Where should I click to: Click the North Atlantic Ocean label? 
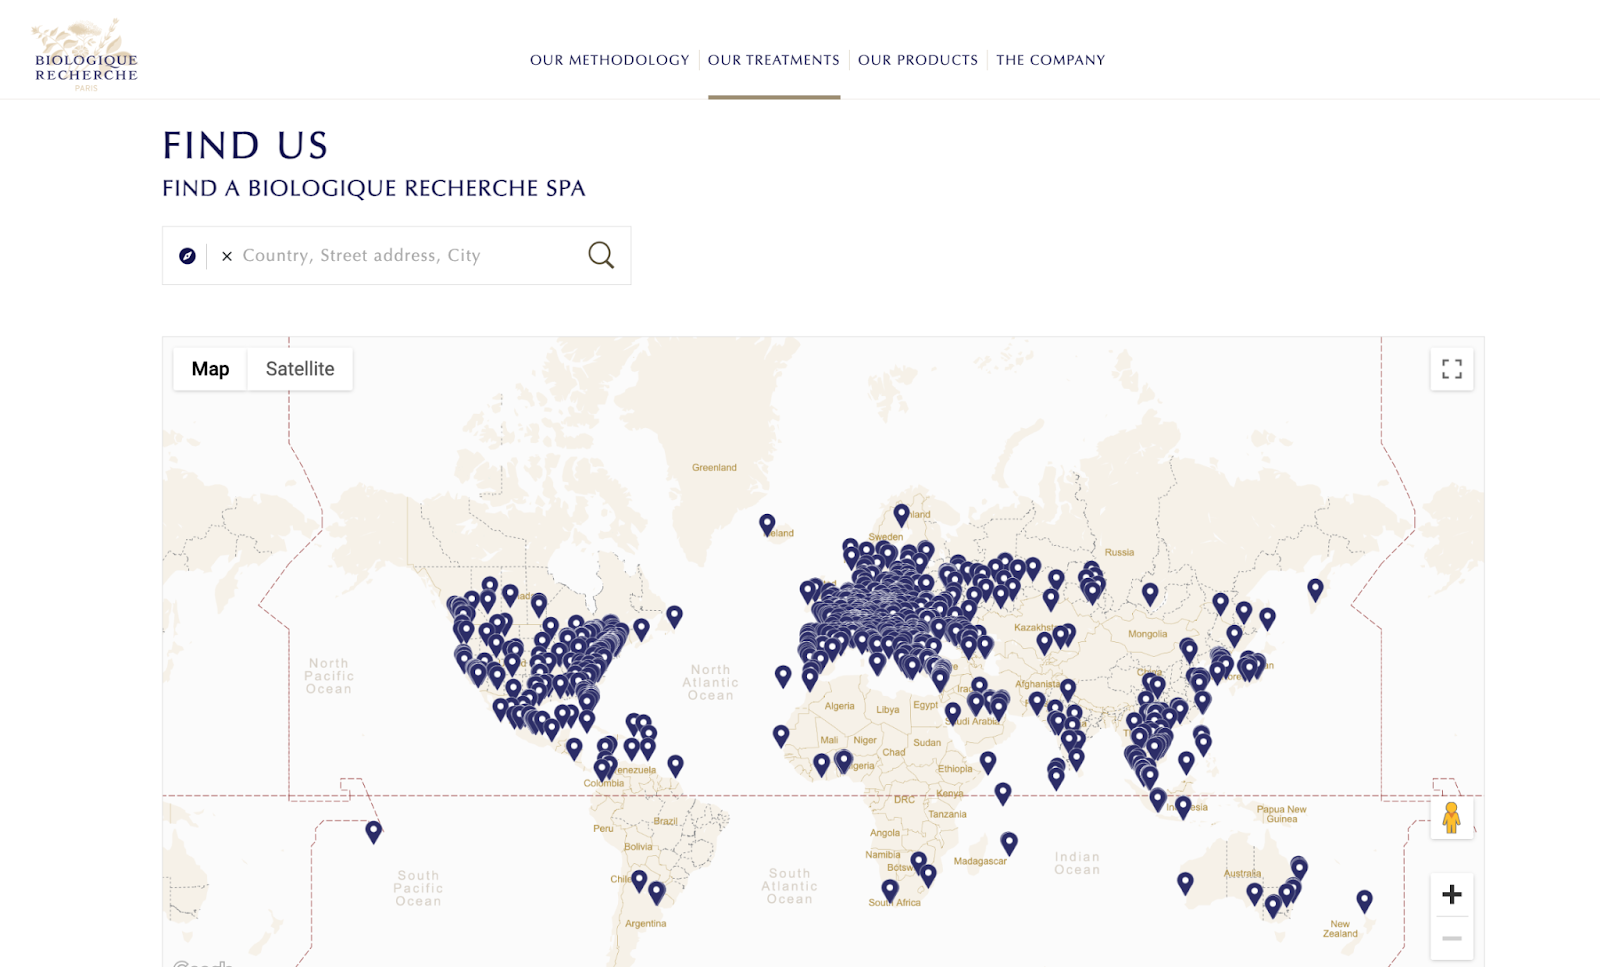pos(710,682)
